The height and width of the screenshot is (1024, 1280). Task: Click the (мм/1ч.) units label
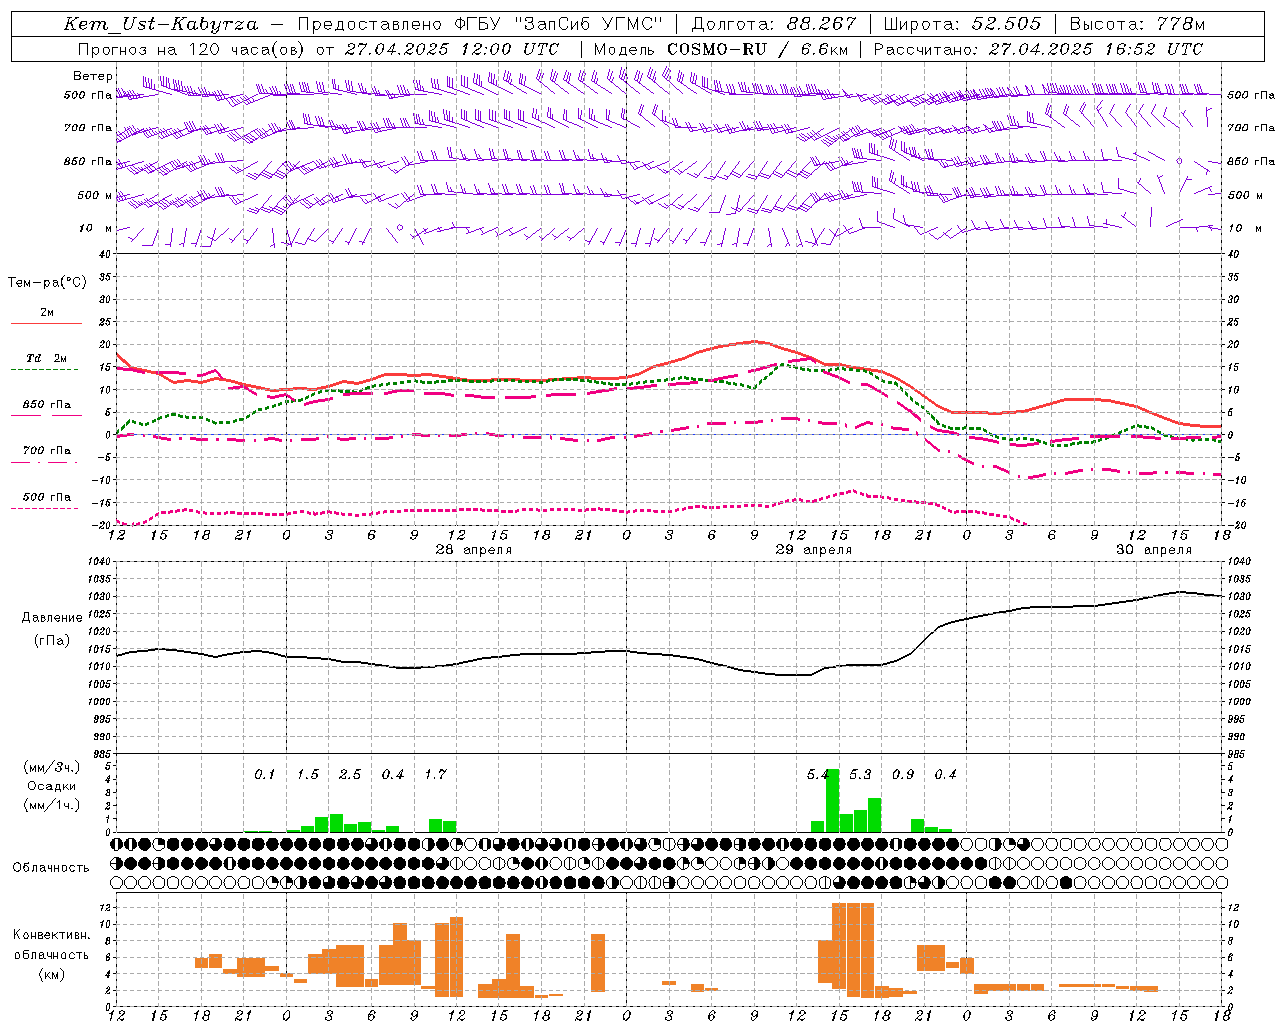[52, 805]
